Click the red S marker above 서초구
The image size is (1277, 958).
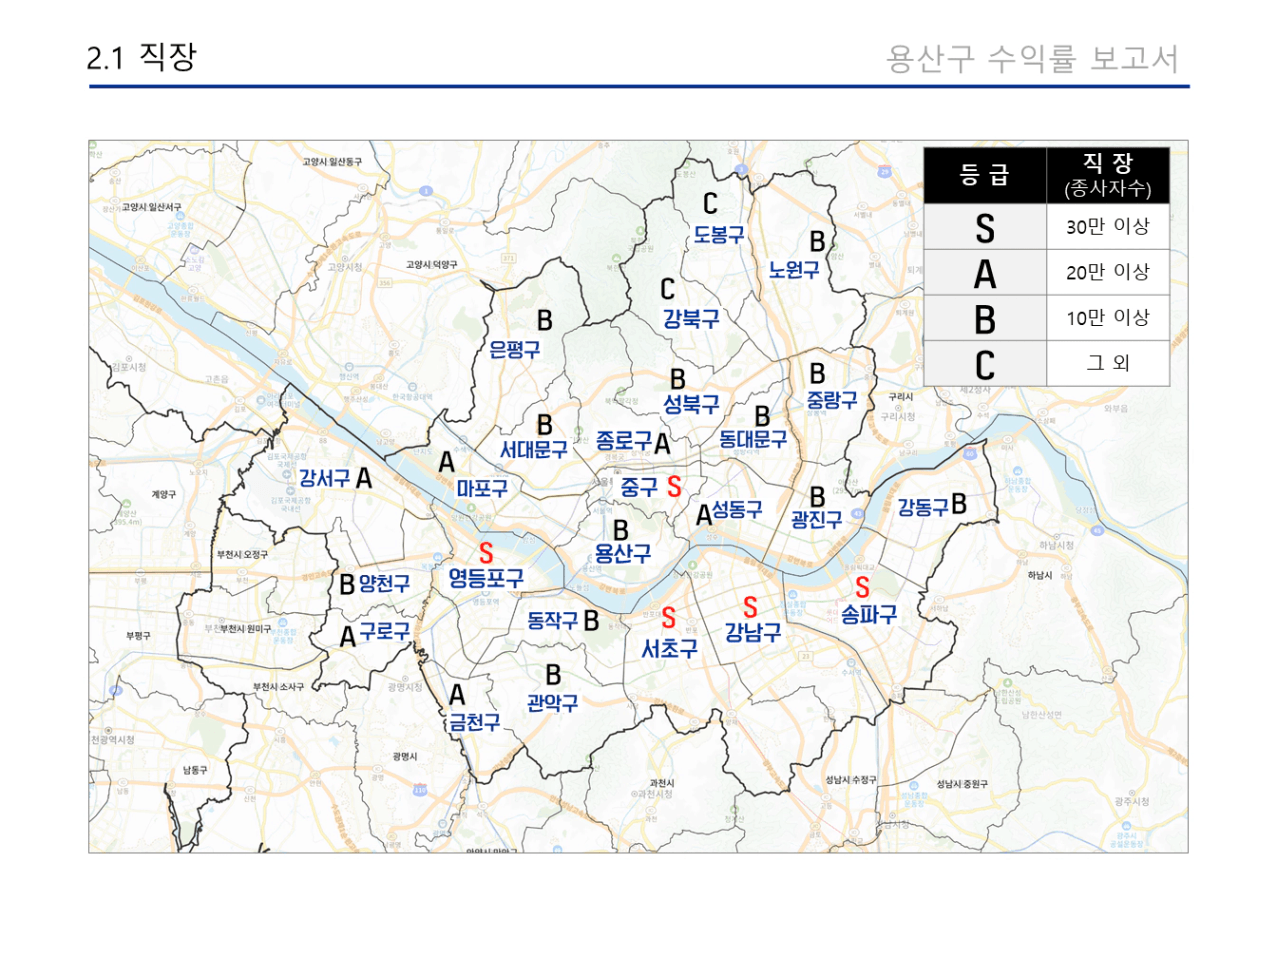668,618
